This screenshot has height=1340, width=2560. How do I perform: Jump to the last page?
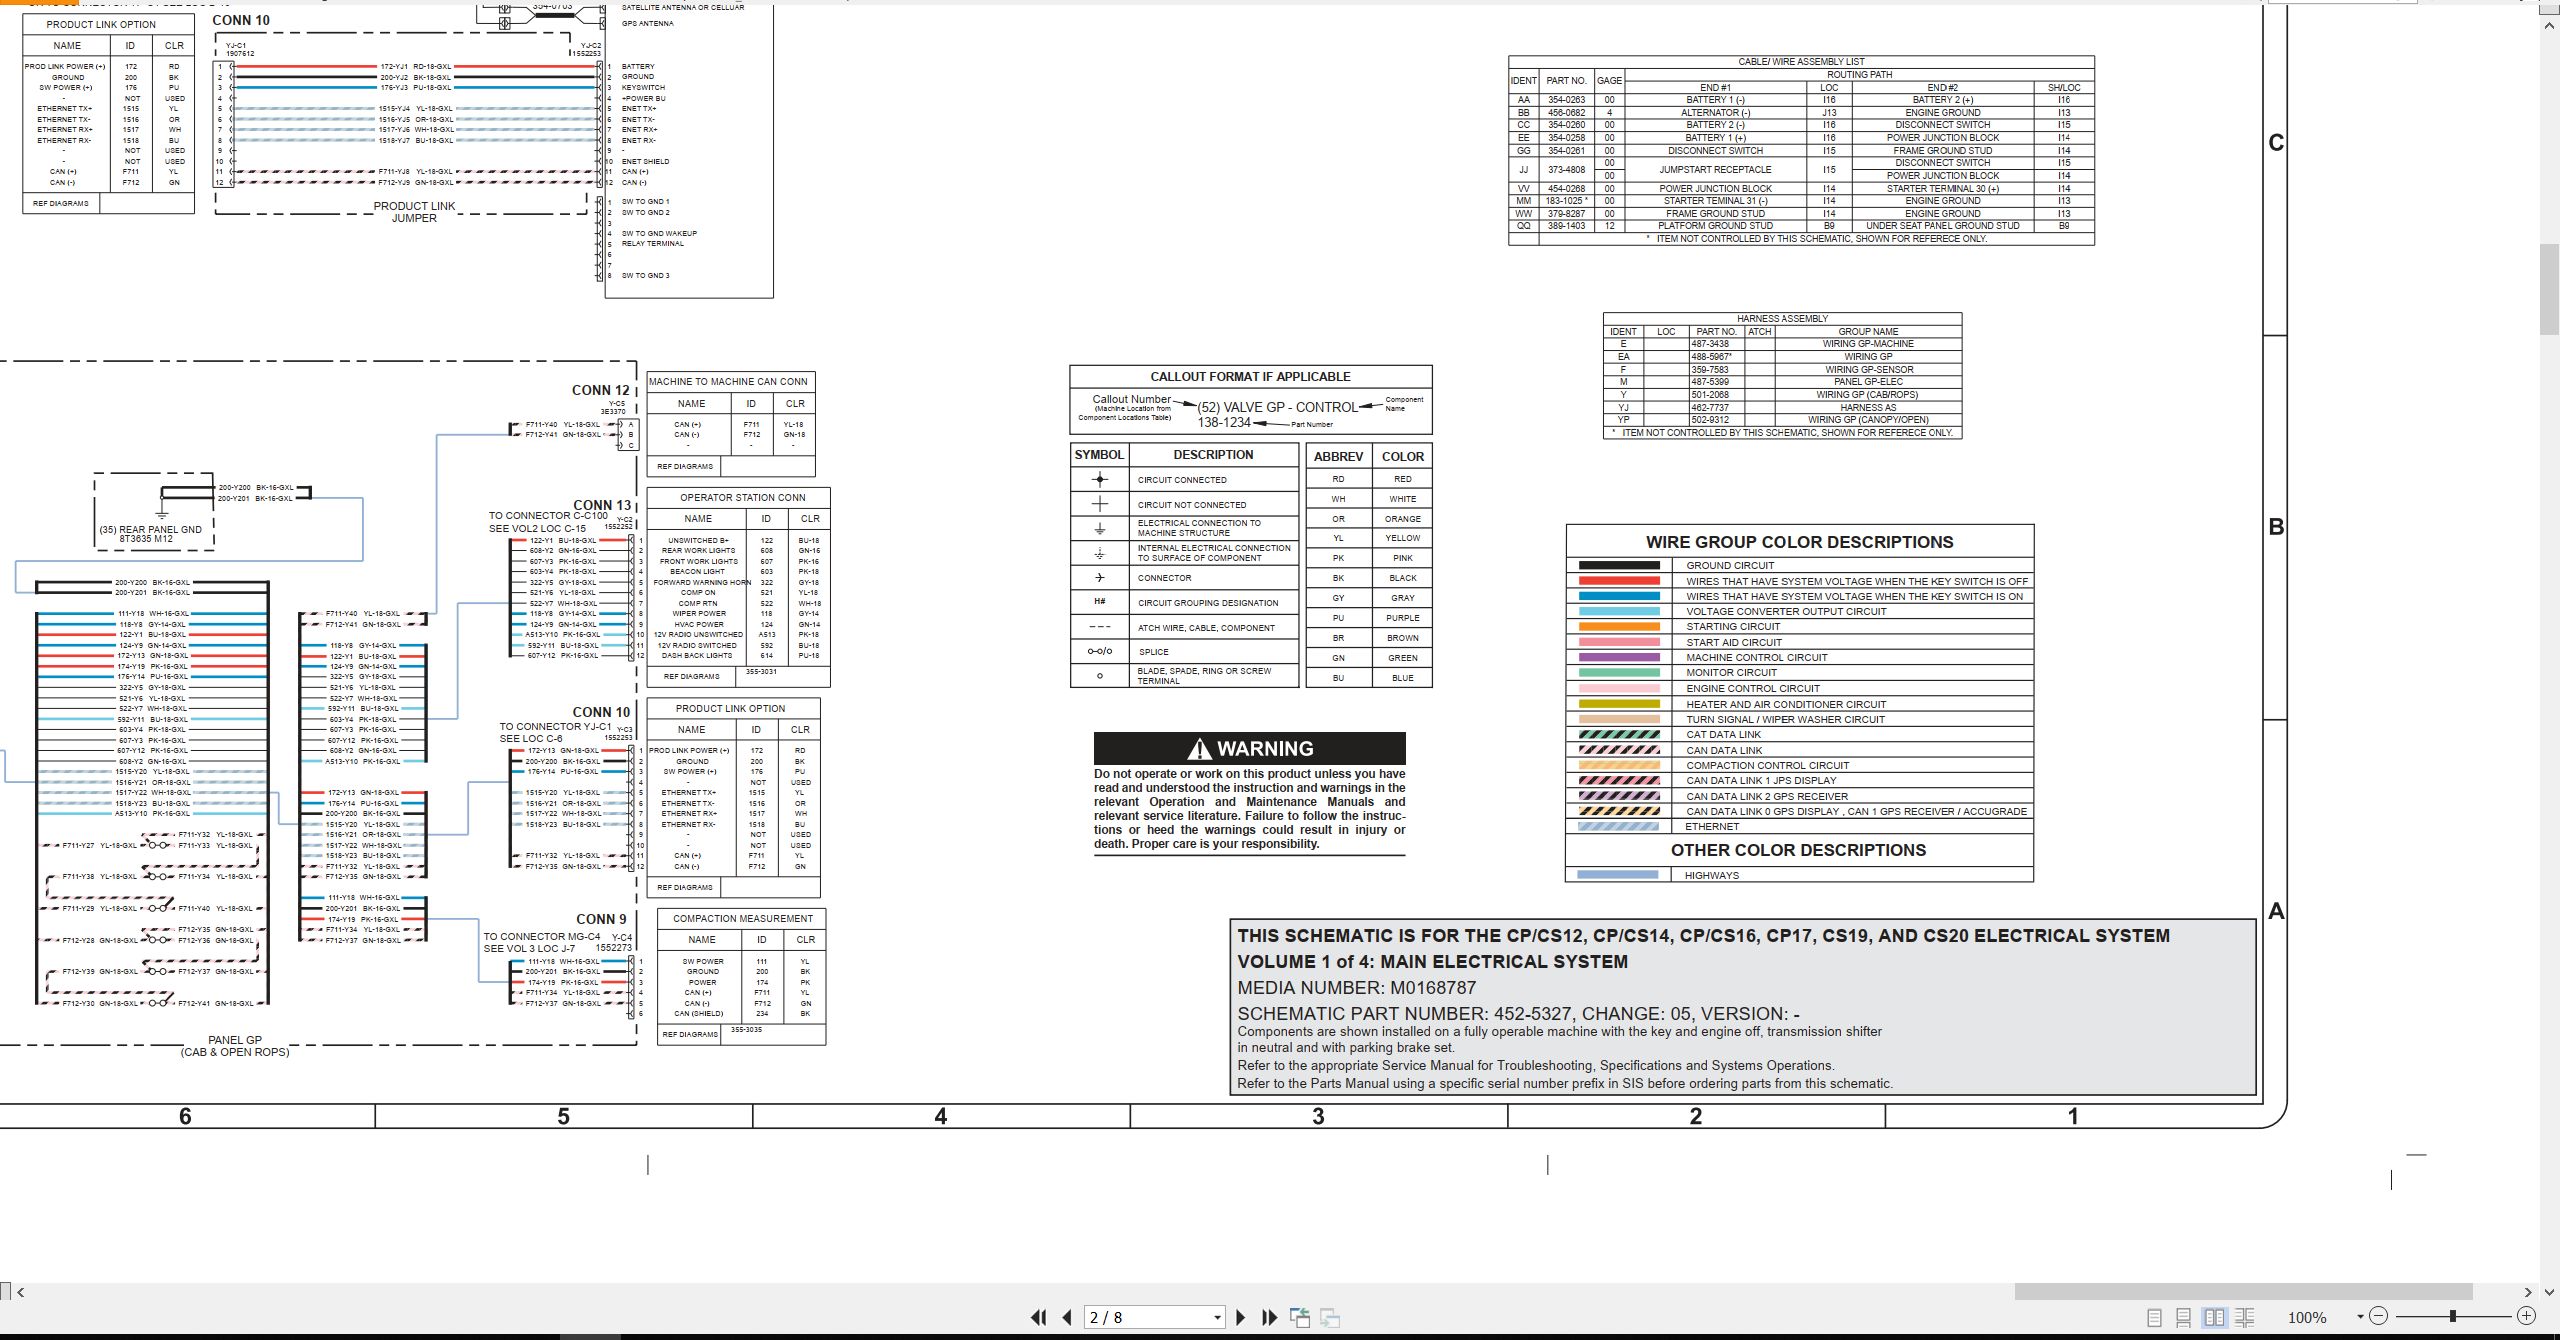coord(1270,1318)
